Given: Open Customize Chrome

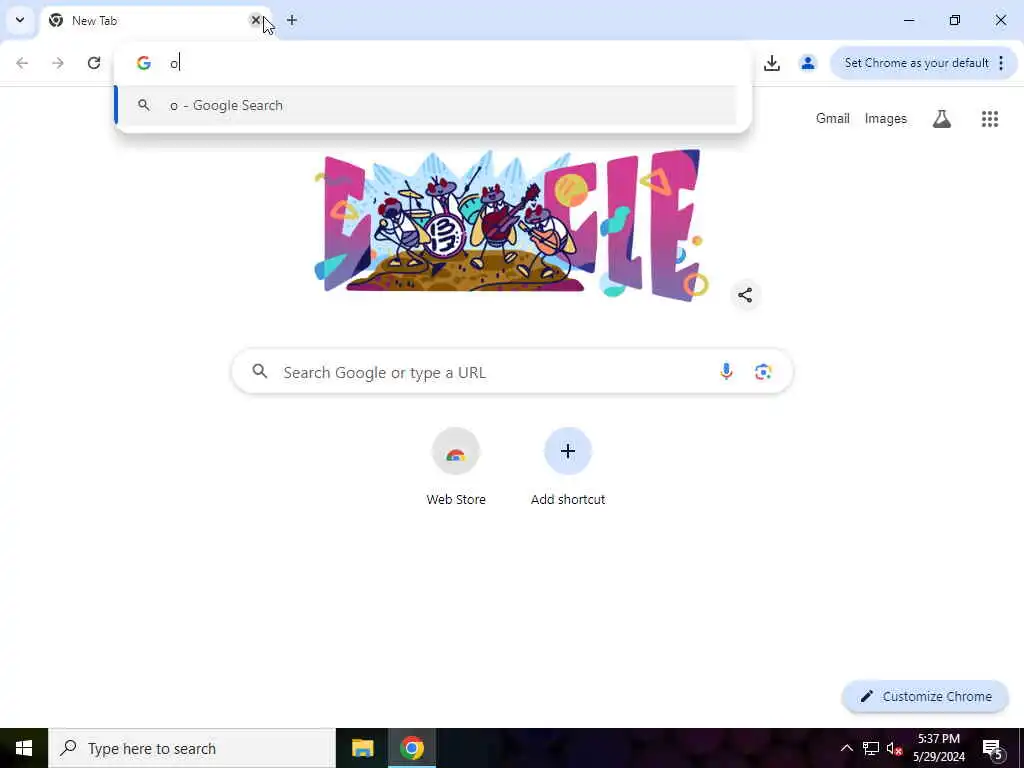Looking at the screenshot, I should tap(925, 696).
